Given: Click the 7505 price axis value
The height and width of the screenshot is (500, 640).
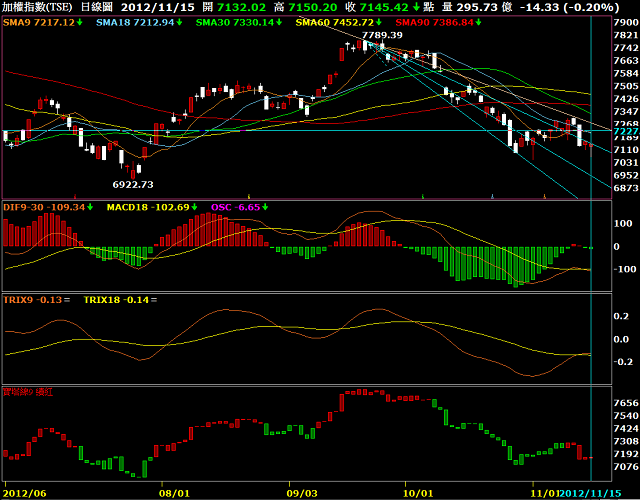Looking at the screenshot, I should coord(626,86).
